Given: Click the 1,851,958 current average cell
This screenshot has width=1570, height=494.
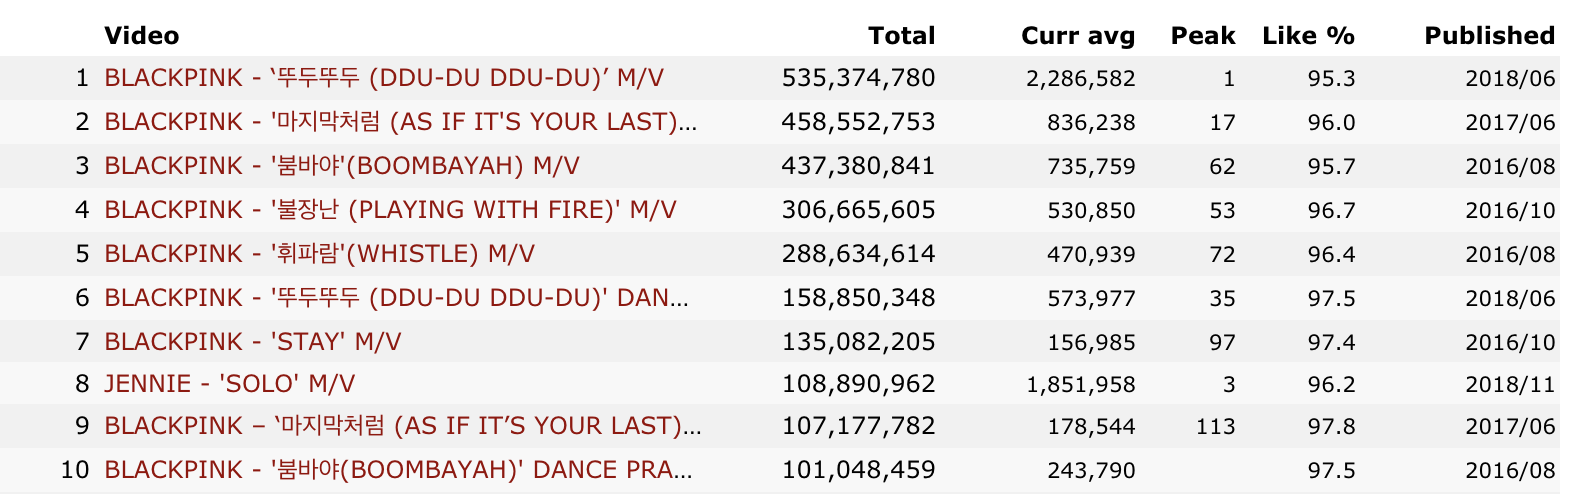Looking at the screenshot, I should (1081, 384).
